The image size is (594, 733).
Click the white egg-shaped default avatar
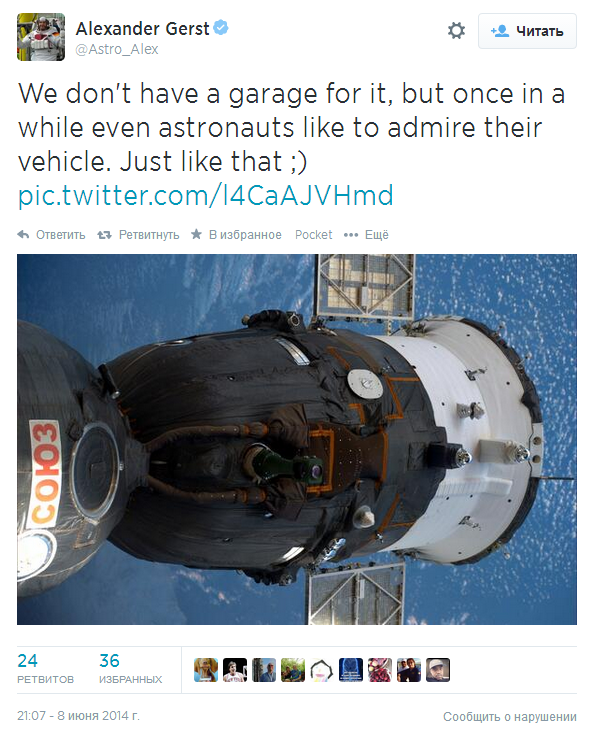(322, 670)
